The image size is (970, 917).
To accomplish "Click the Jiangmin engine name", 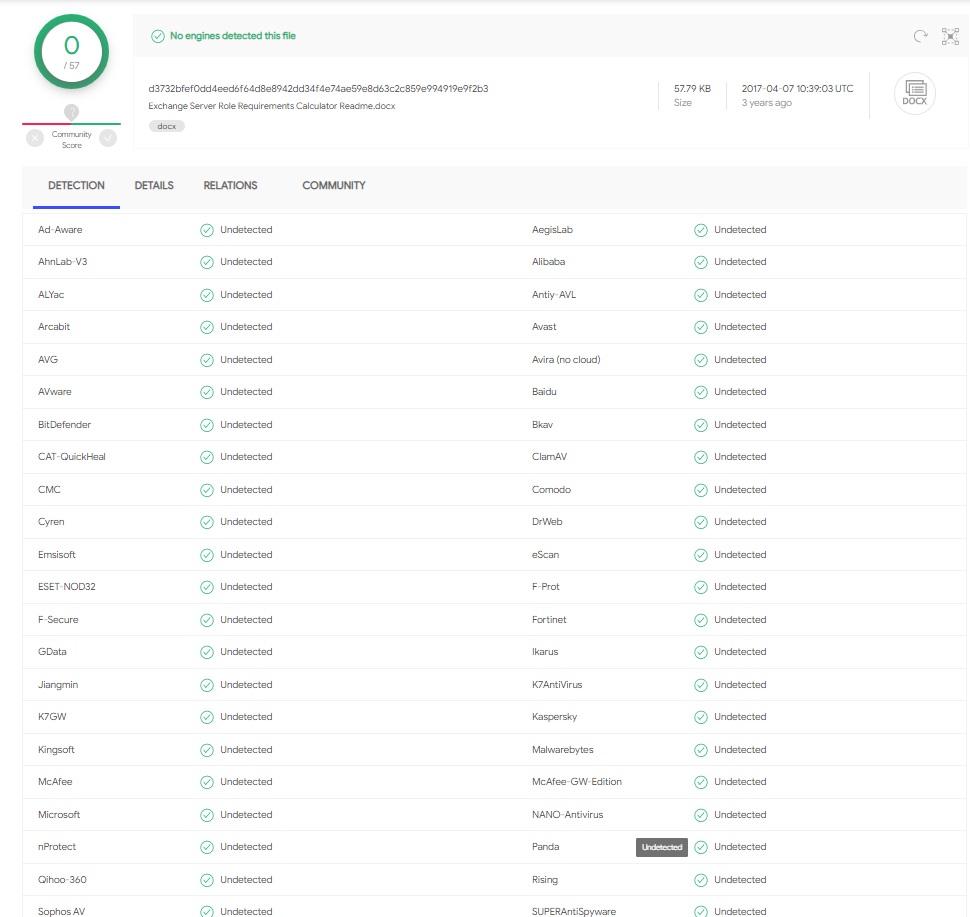I will 58,684.
